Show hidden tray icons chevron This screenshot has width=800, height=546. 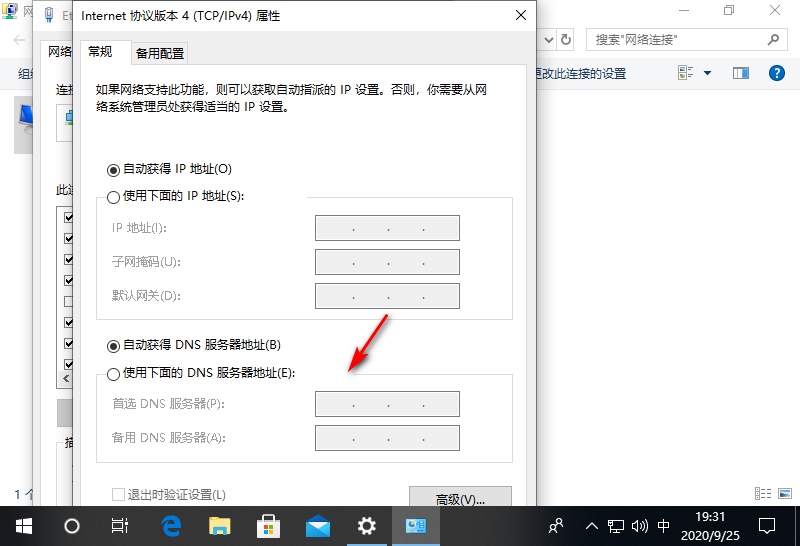[591, 526]
